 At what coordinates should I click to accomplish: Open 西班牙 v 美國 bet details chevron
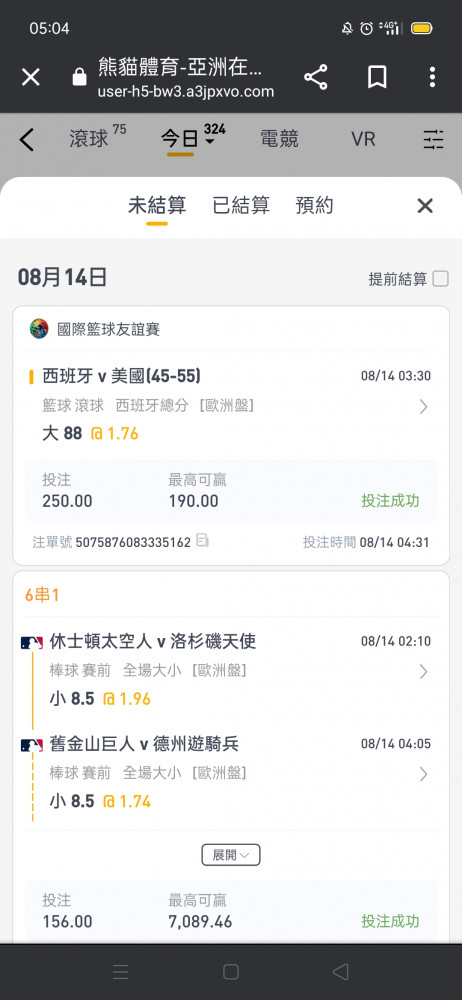tap(423, 406)
